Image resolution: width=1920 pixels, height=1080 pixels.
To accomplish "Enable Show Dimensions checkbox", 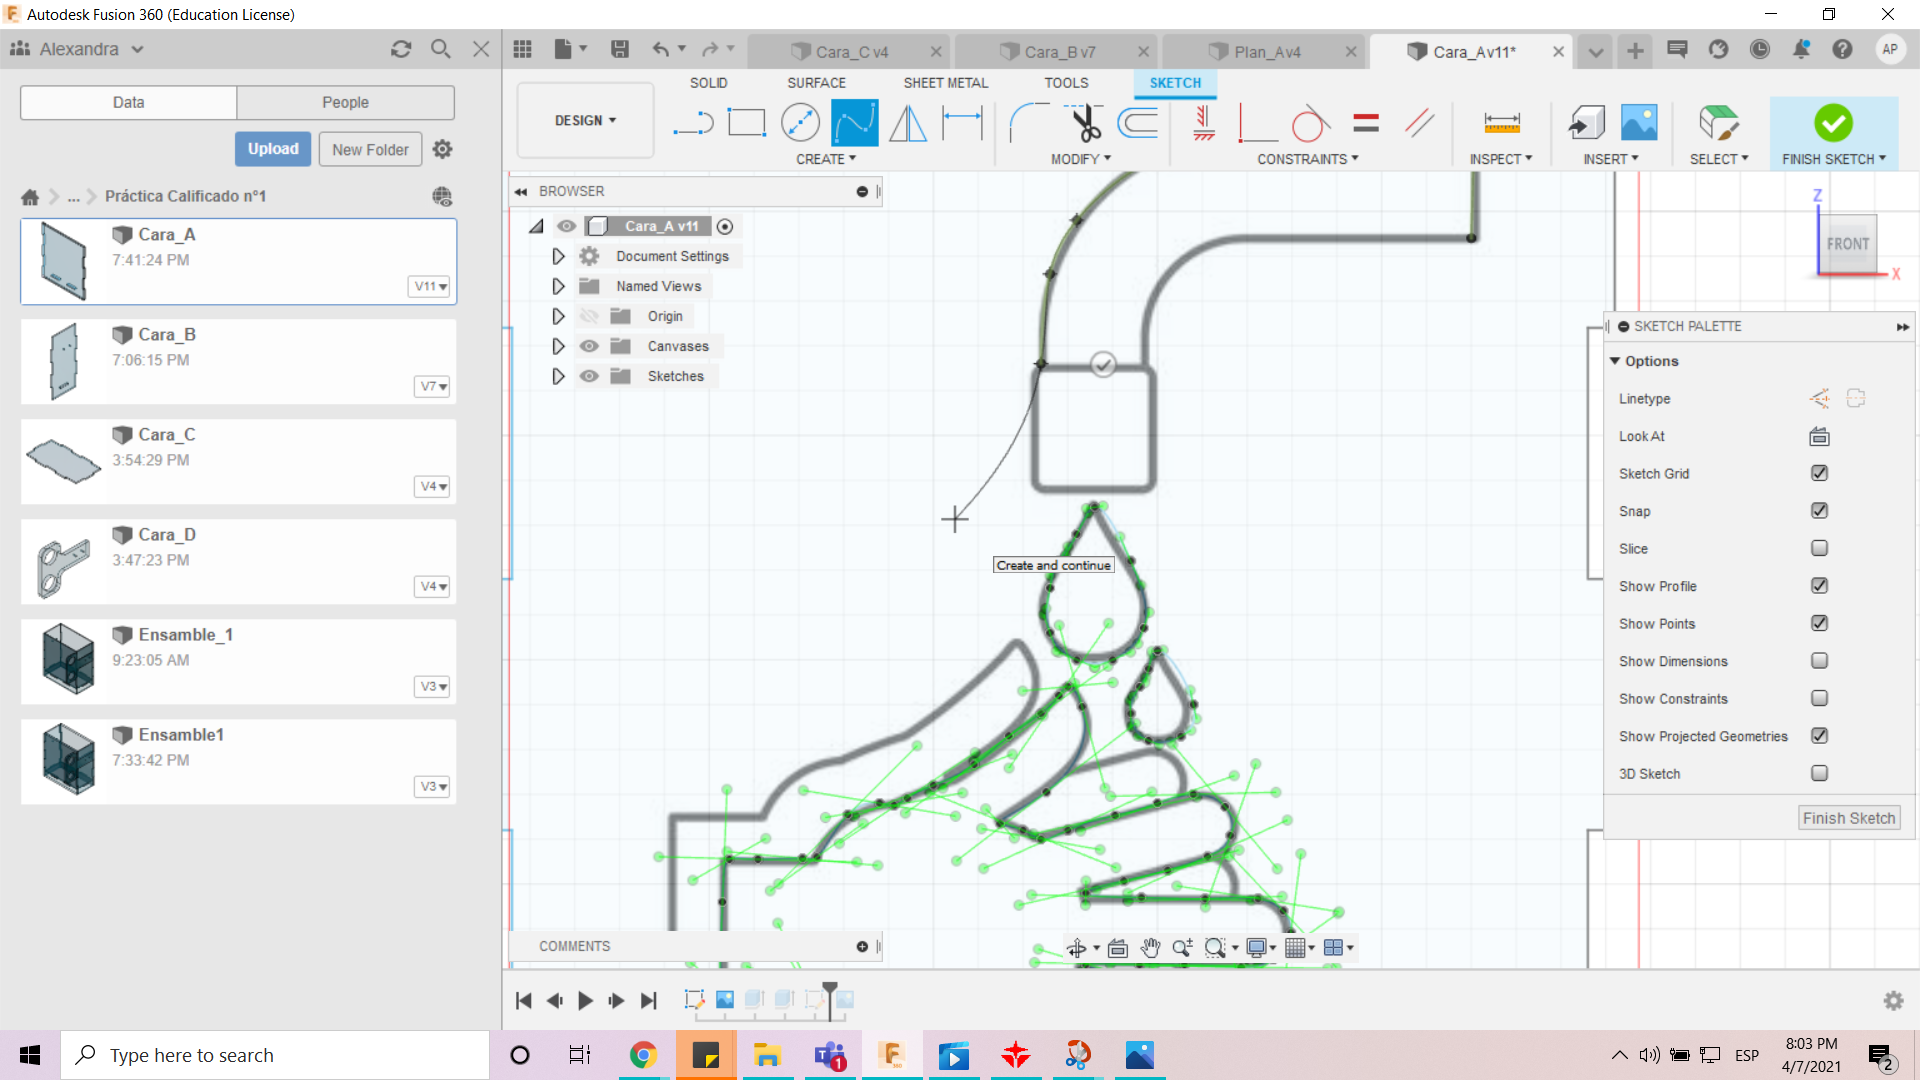I will click(1819, 661).
